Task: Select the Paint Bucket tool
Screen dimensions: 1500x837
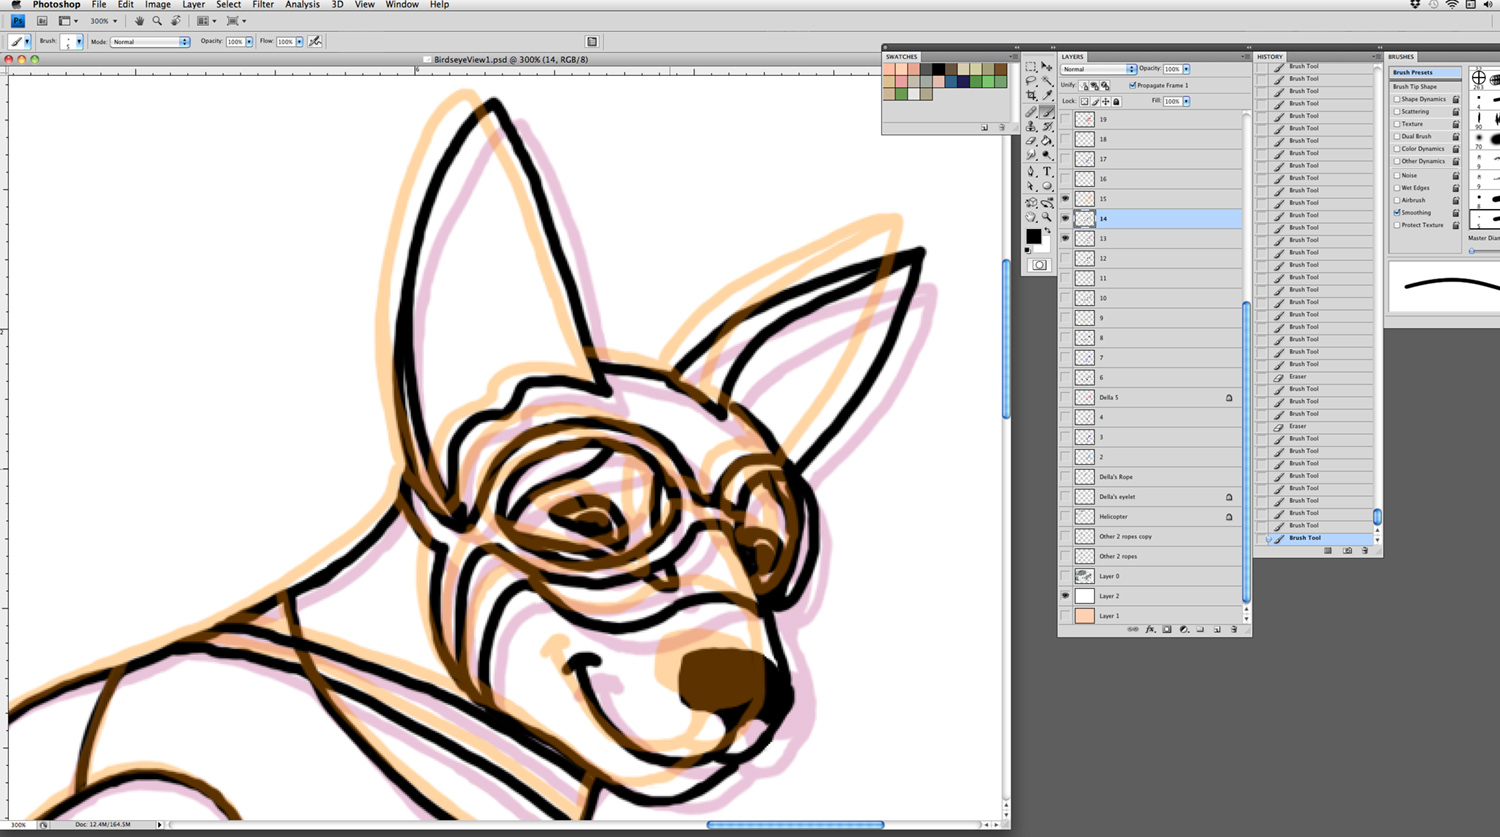Action: (1046, 141)
